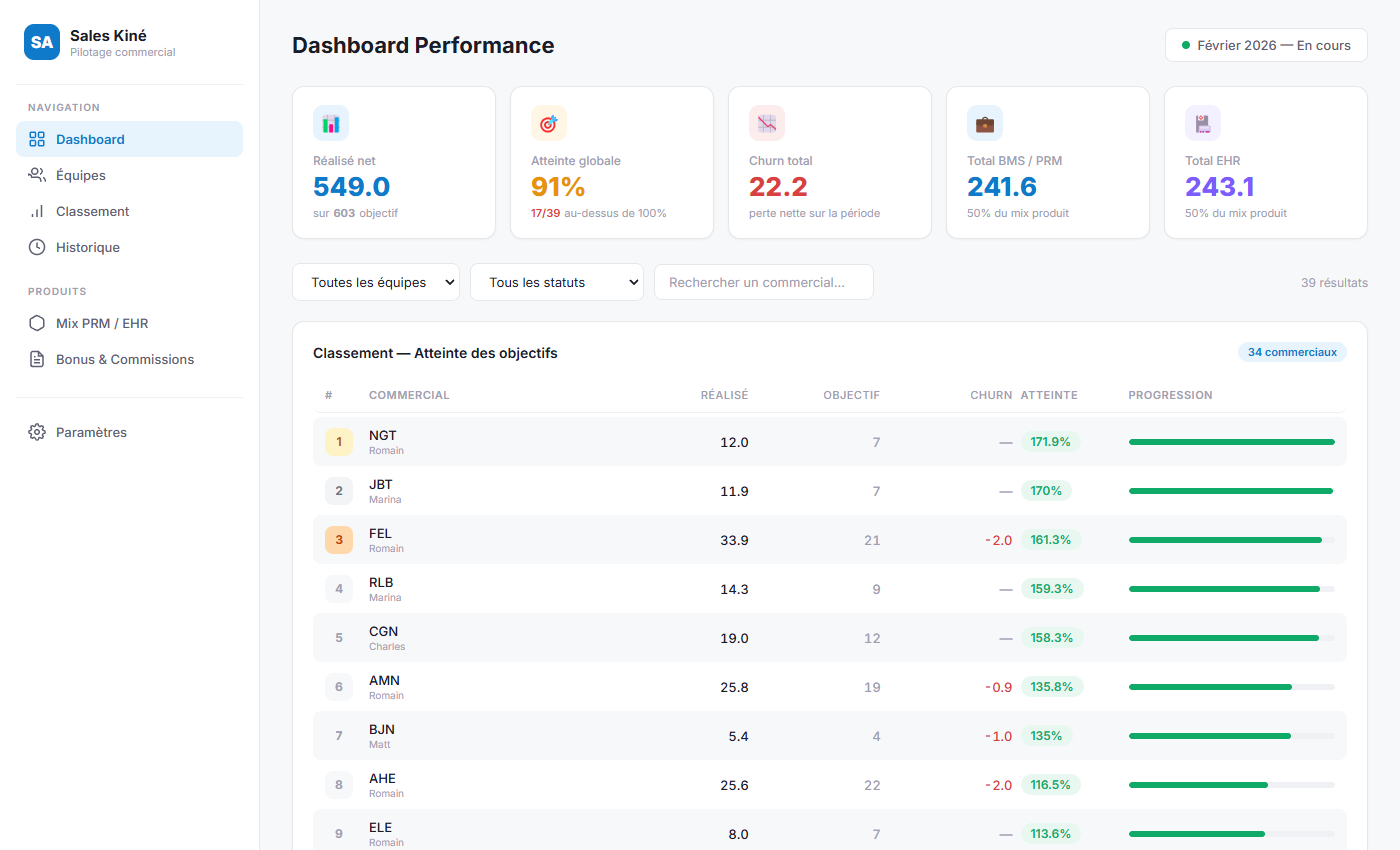
Task: Click the declining chart icon on Churn total card
Action: coord(766,122)
